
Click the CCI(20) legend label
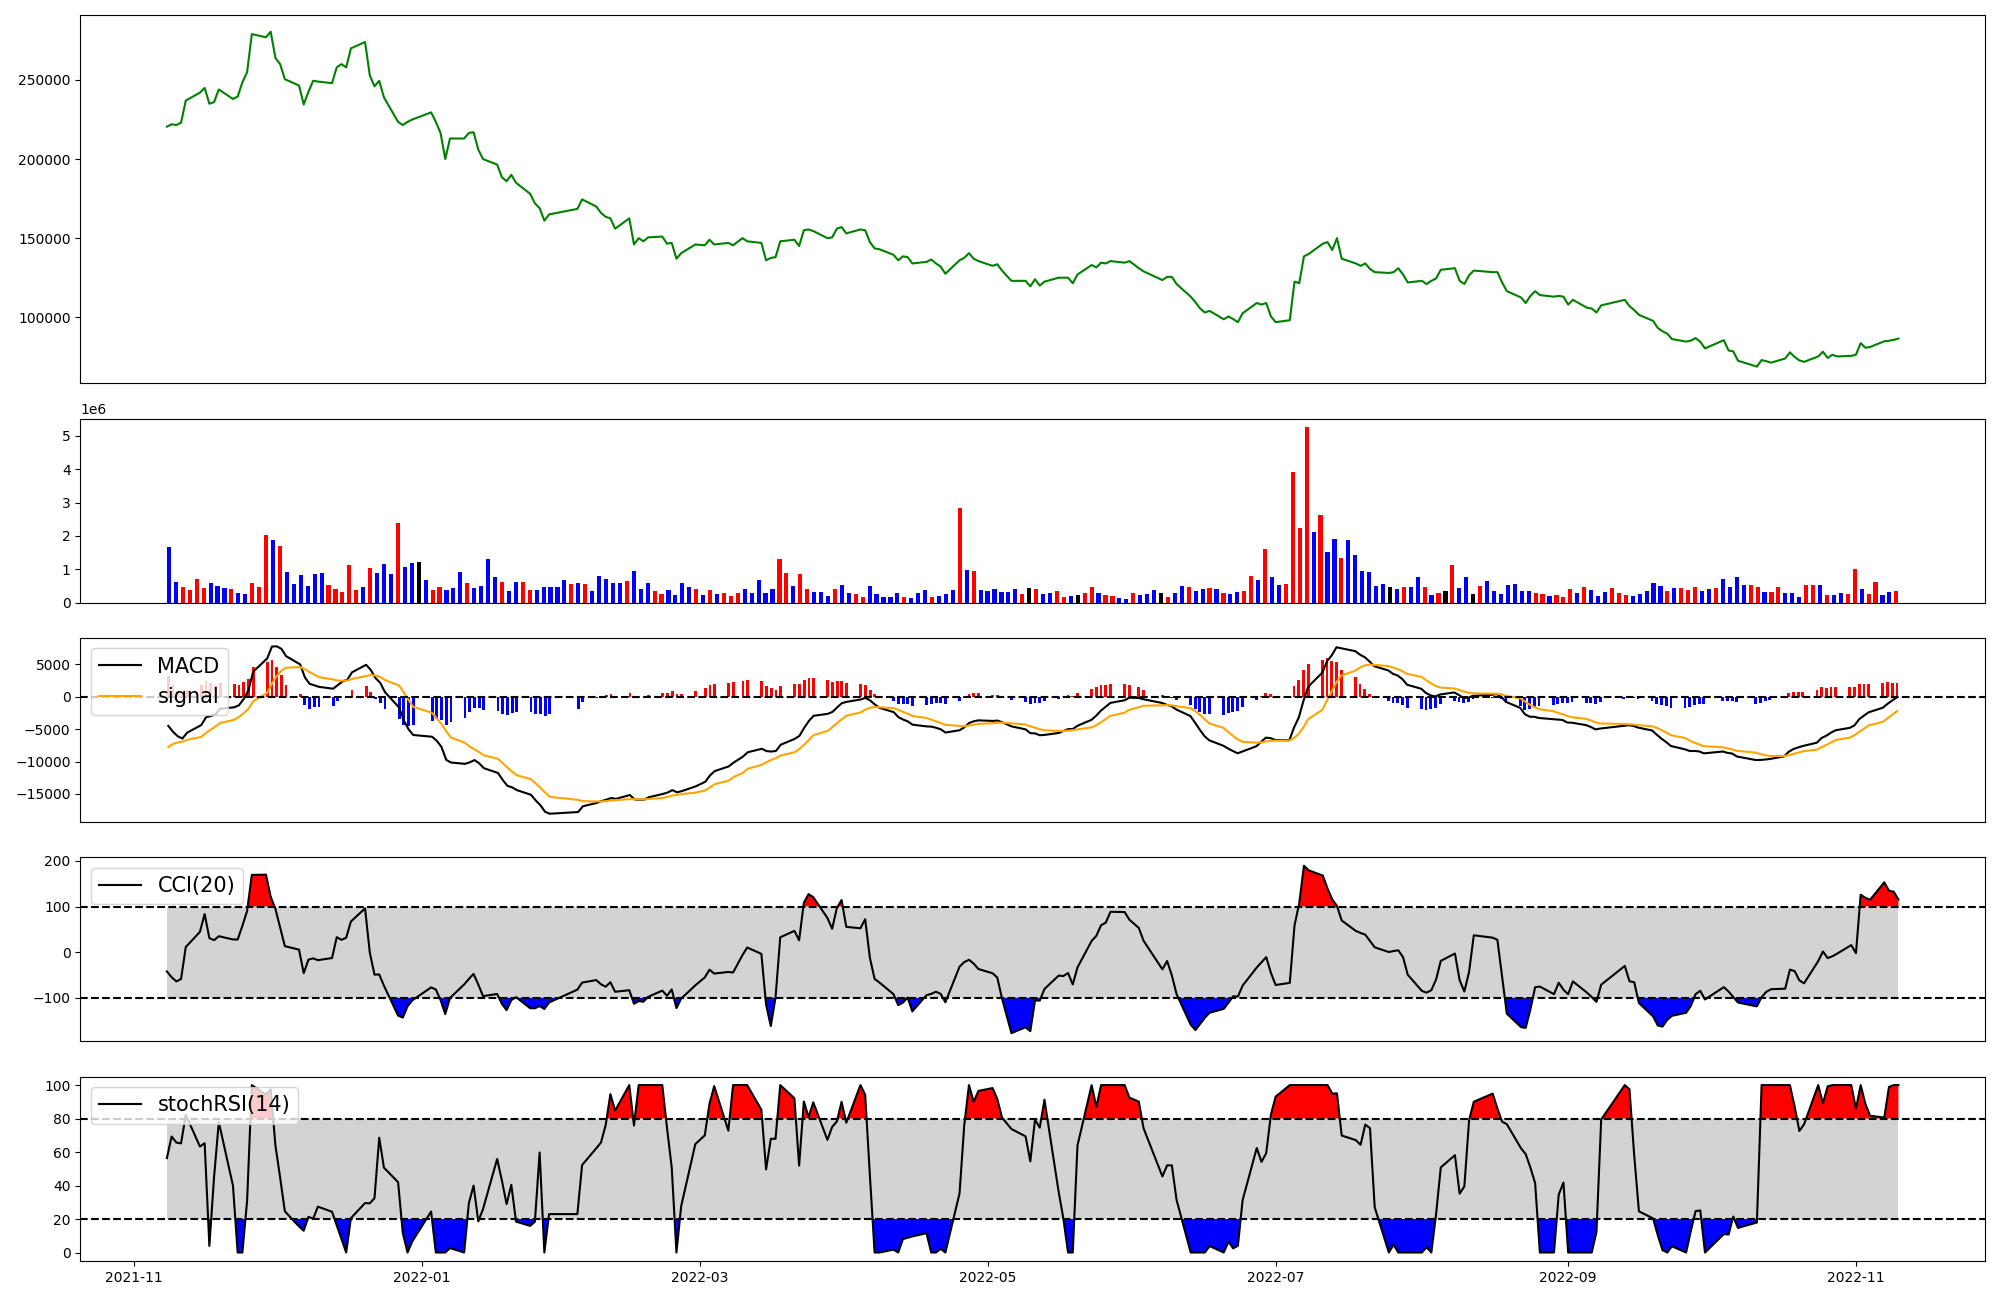click(x=195, y=885)
